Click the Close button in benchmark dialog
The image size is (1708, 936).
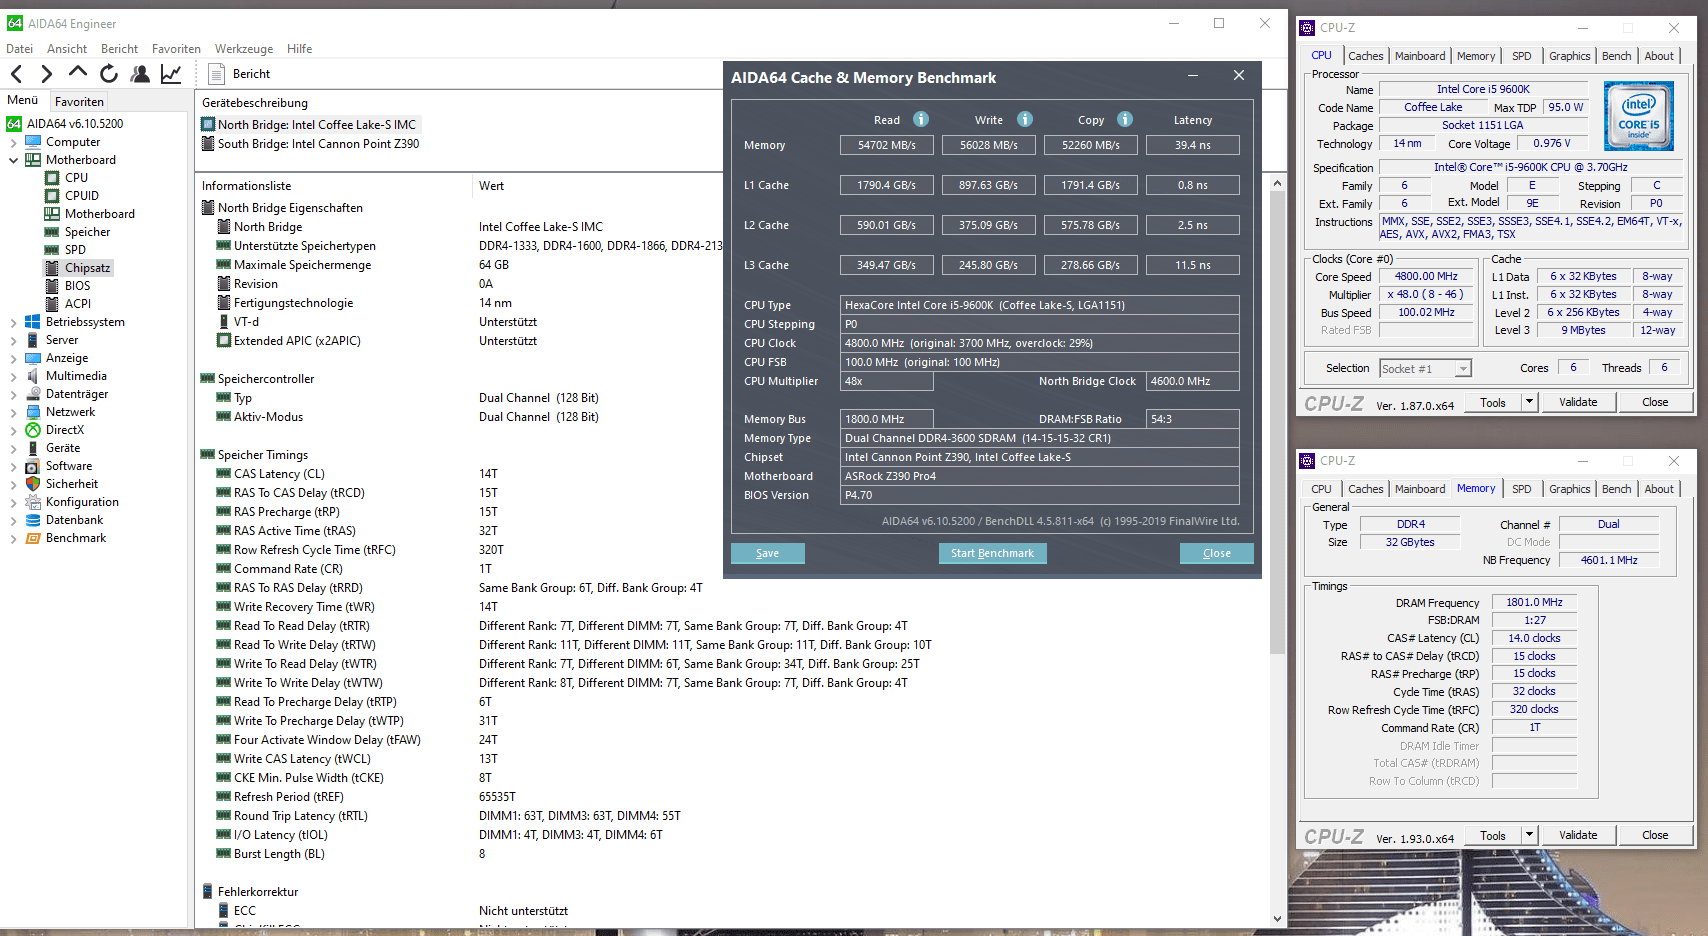[1217, 553]
